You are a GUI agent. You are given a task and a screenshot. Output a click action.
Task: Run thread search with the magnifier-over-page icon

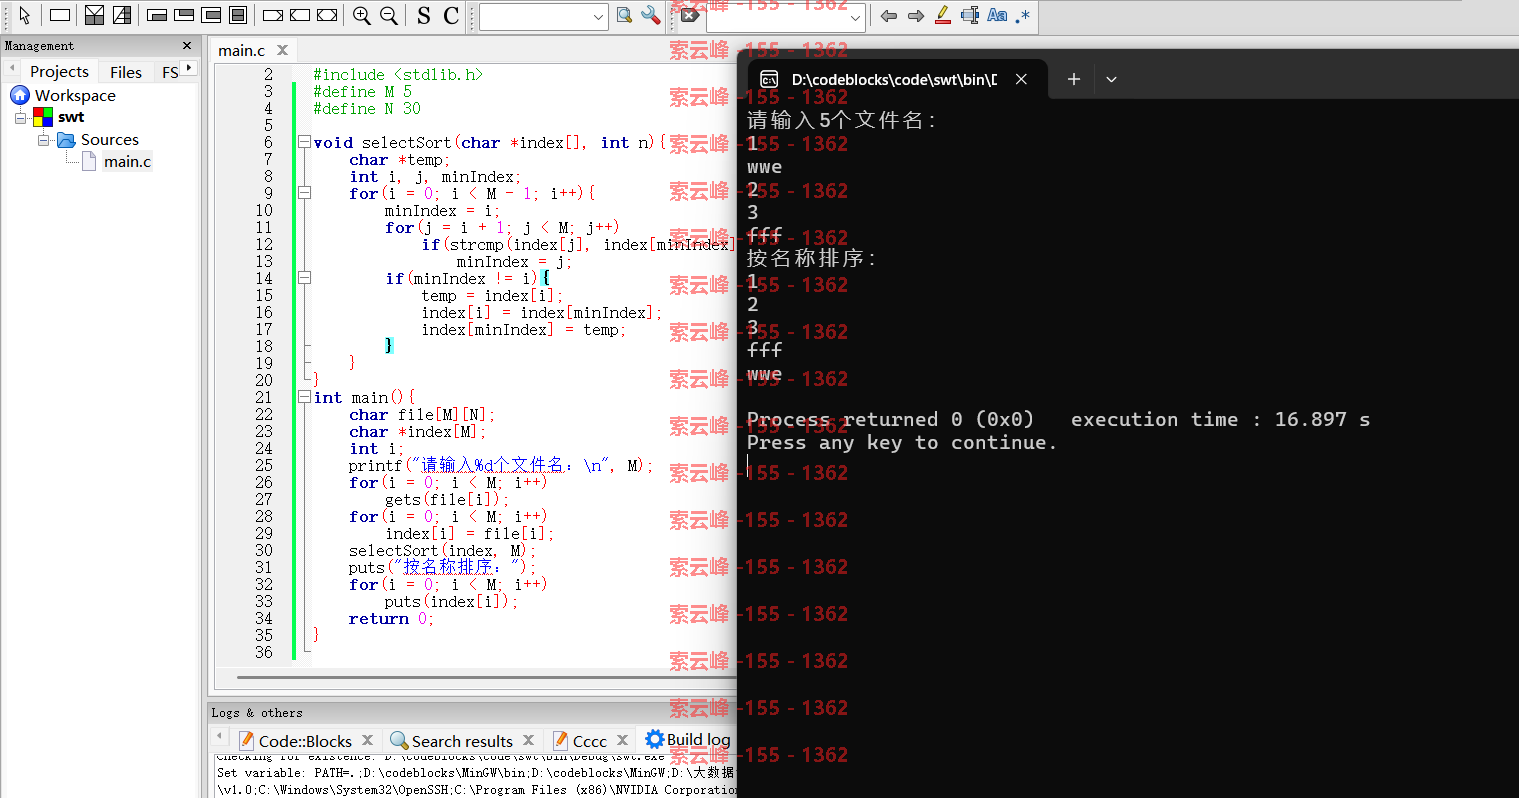point(624,15)
